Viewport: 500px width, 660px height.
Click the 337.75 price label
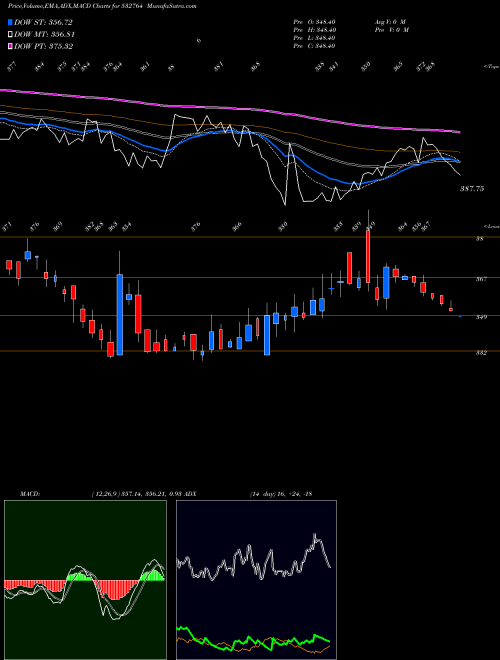click(x=471, y=189)
